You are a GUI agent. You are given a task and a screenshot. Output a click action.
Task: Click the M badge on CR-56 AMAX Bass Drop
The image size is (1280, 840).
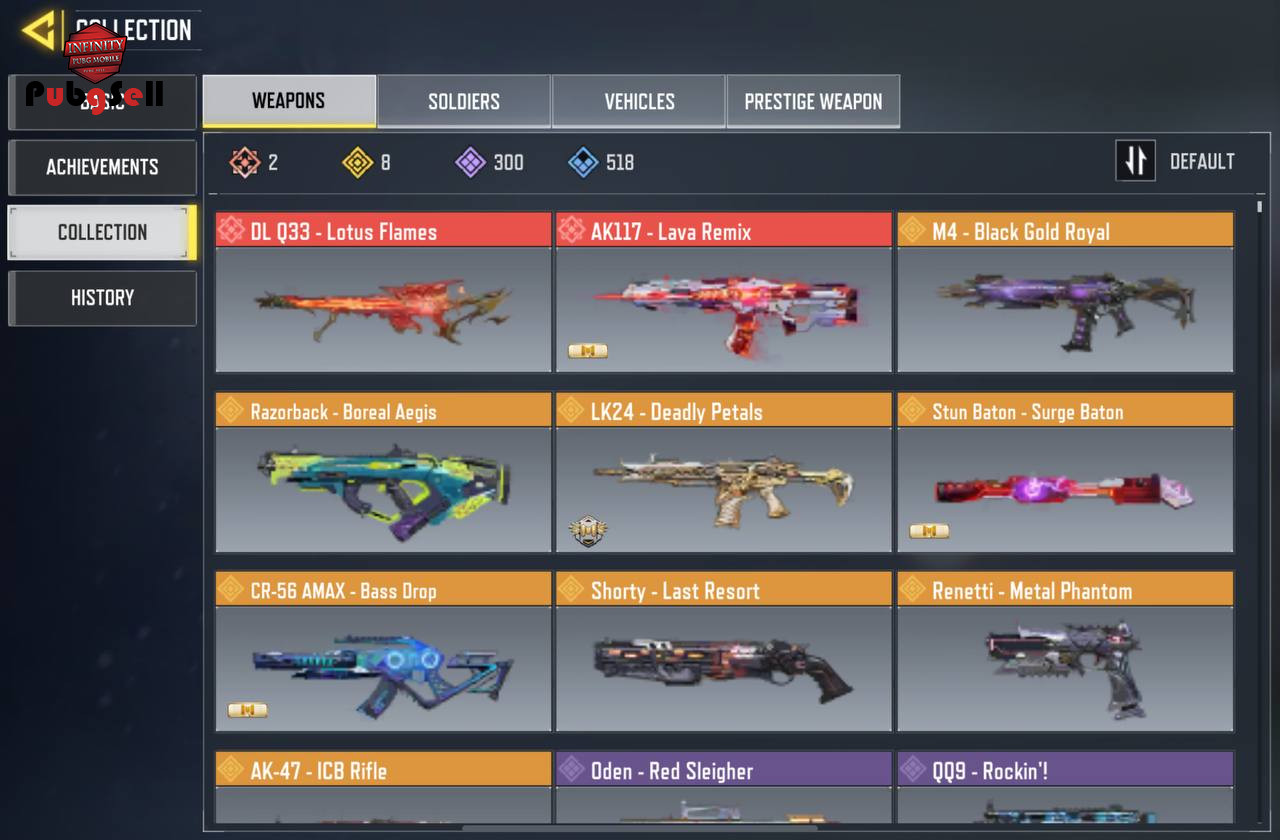pos(247,710)
